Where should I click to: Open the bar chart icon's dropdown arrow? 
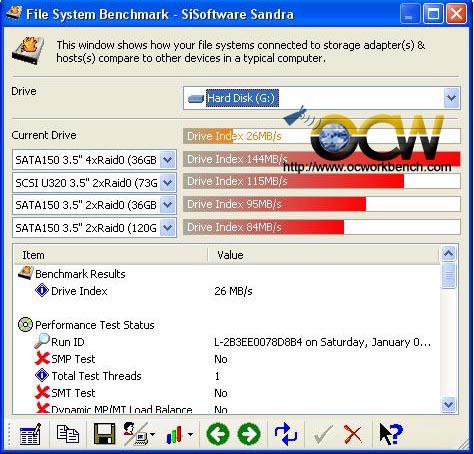coord(190,434)
